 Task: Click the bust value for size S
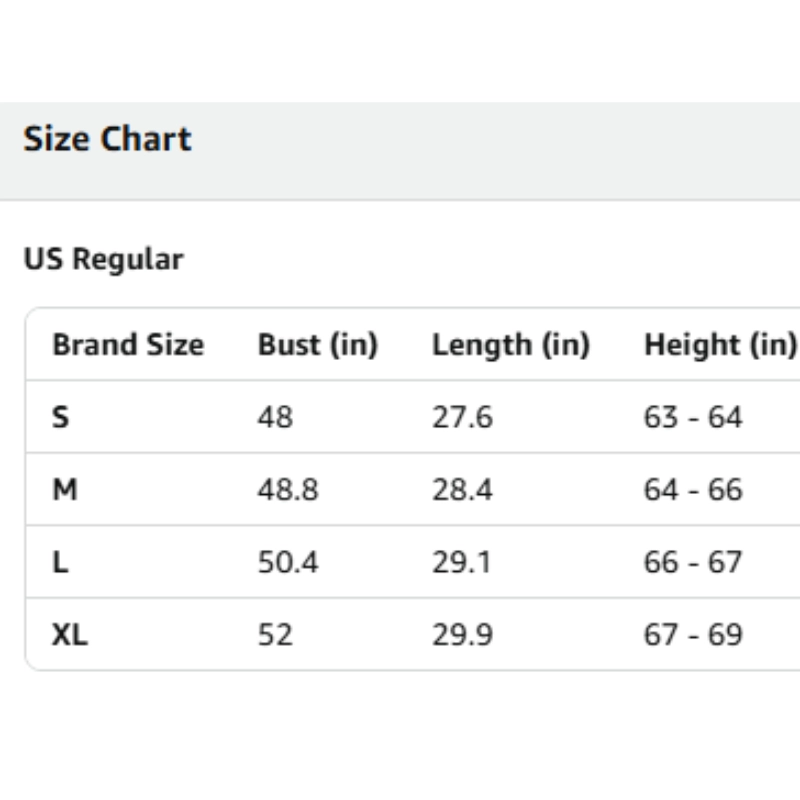pos(275,417)
